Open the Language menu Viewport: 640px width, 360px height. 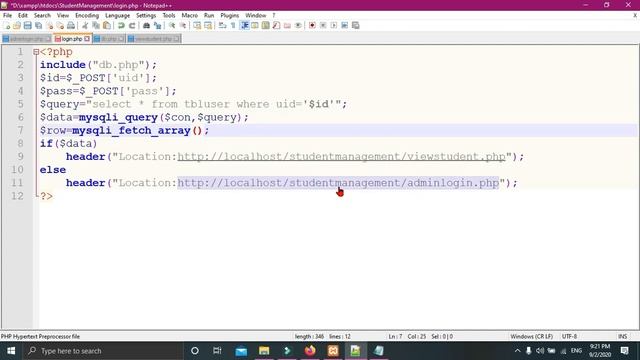pyautogui.click(x=117, y=16)
